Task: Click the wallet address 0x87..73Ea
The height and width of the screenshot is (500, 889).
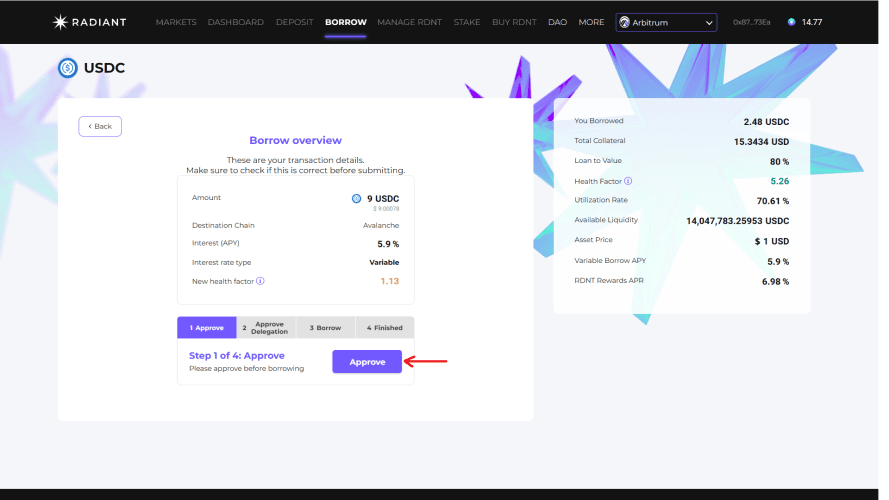Action: 751,22
